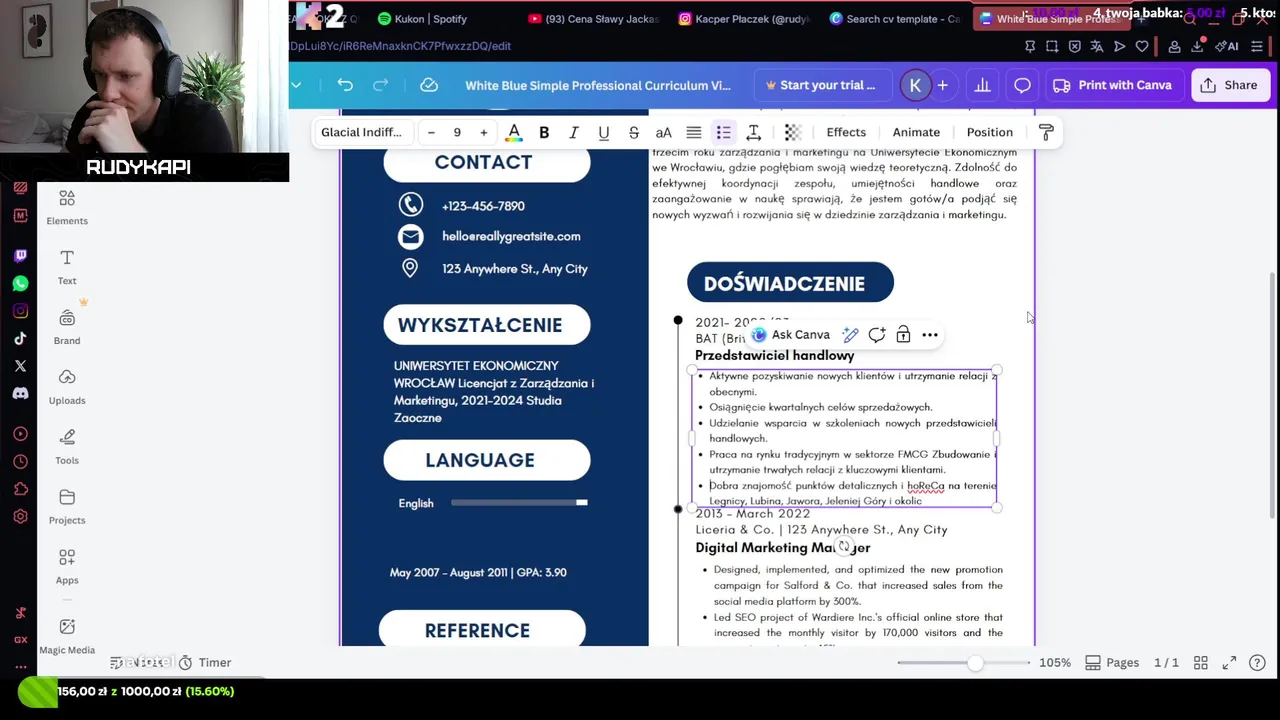The height and width of the screenshot is (720, 1280).
Task: Open the Uploads side panel
Action: pyautogui.click(x=67, y=387)
